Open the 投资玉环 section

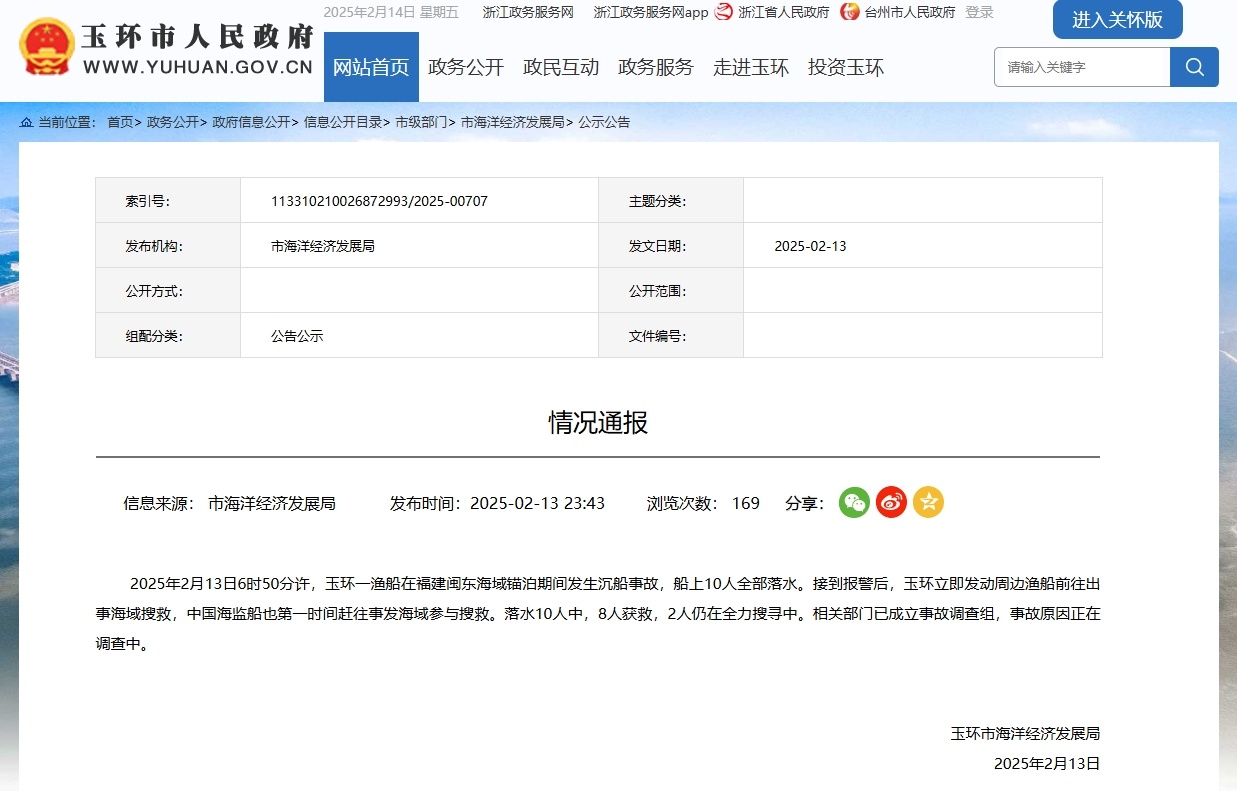pos(845,67)
